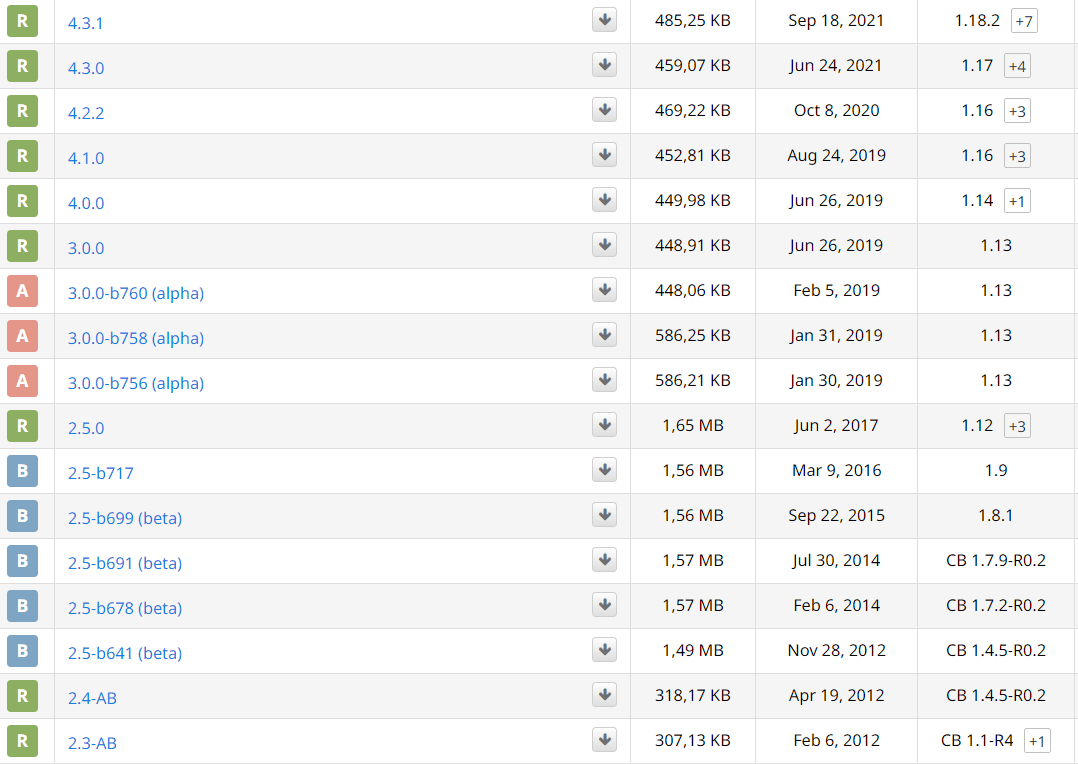Download the 3.0.0-b760 alpha build
The height and width of the screenshot is (764, 1078).
[x=604, y=290]
